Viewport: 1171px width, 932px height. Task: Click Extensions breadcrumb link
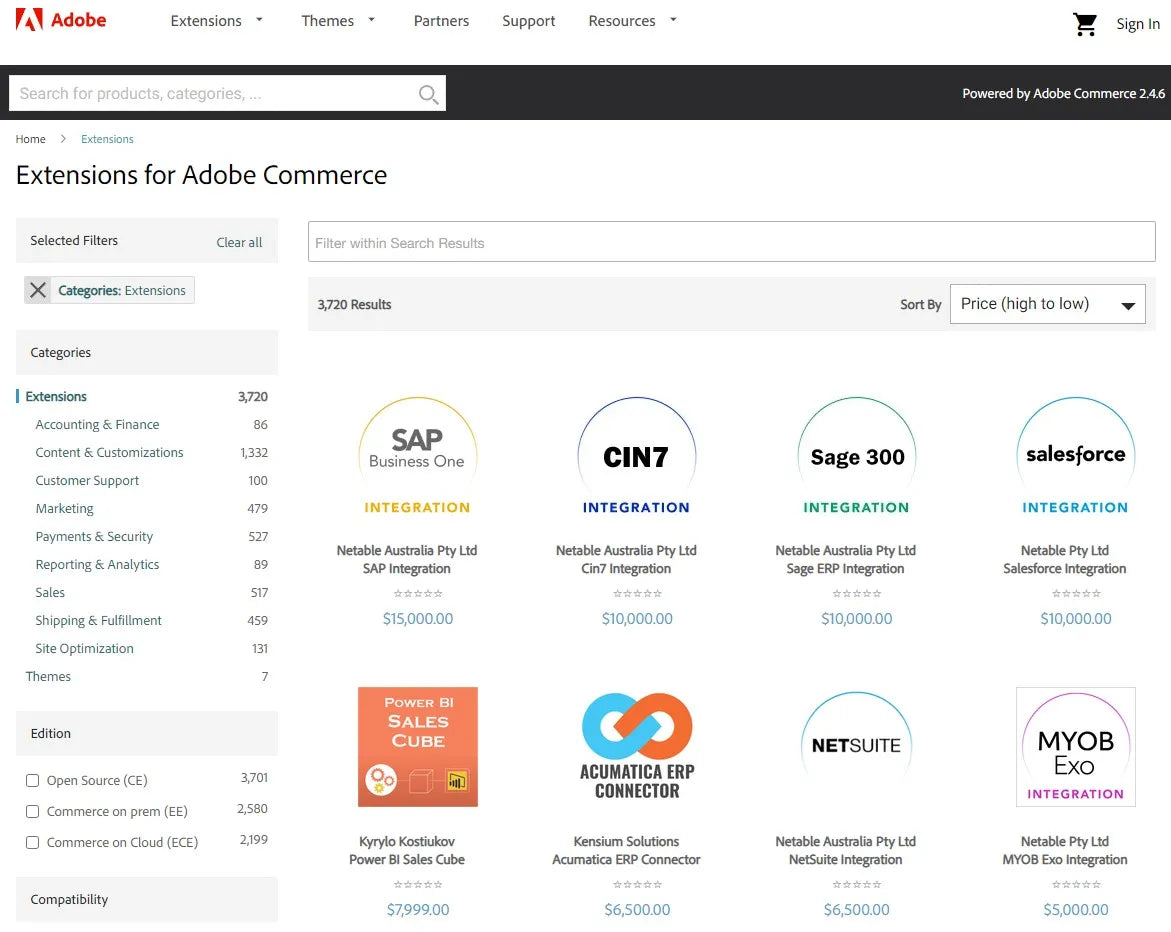point(107,139)
